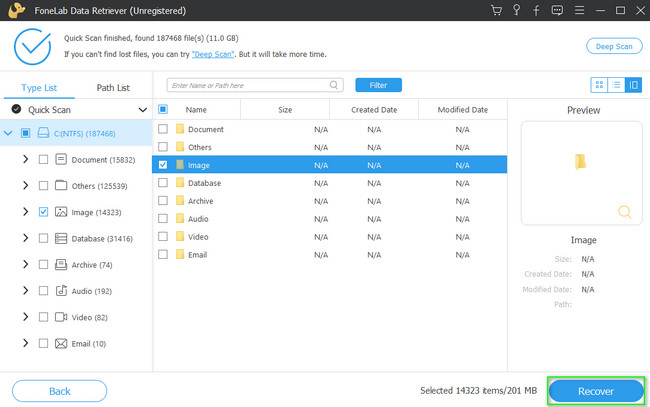This screenshot has height=407, width=650.
Task: Open the hamburger menu icon
Action: (580, 10)
